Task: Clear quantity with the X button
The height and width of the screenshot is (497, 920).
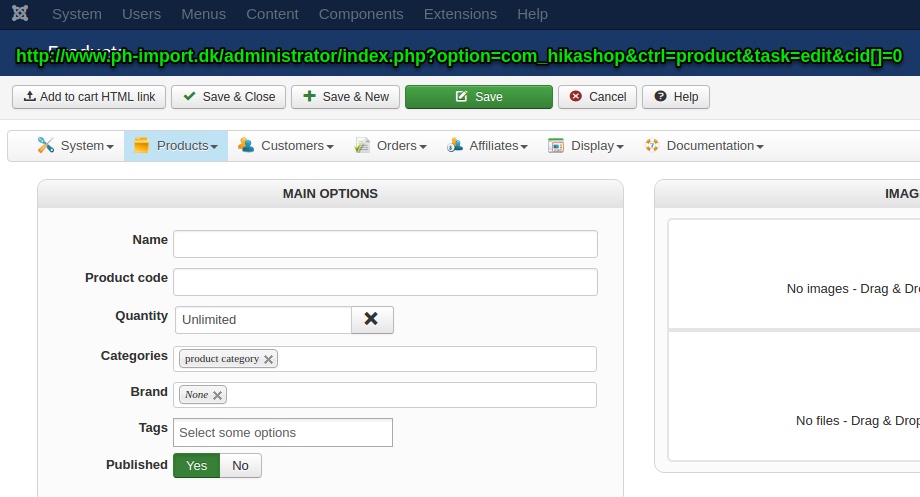Action: [372, 320]
